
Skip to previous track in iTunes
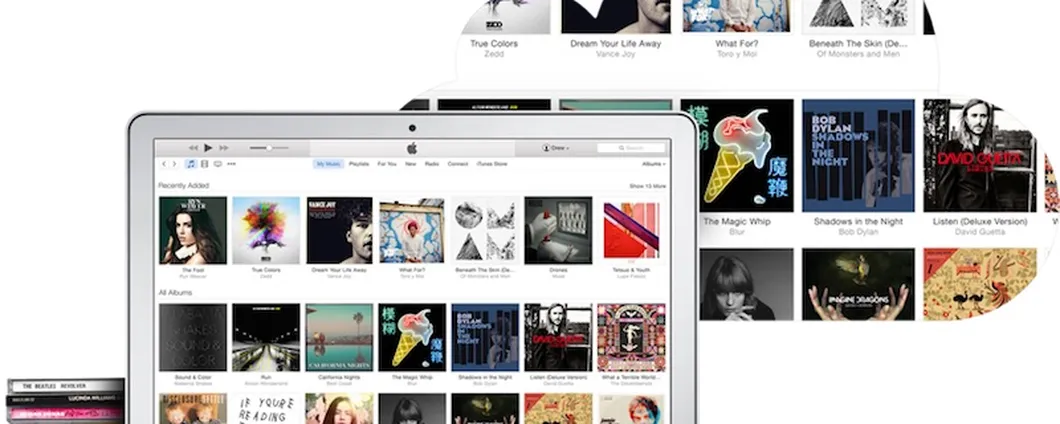(193, 147)
